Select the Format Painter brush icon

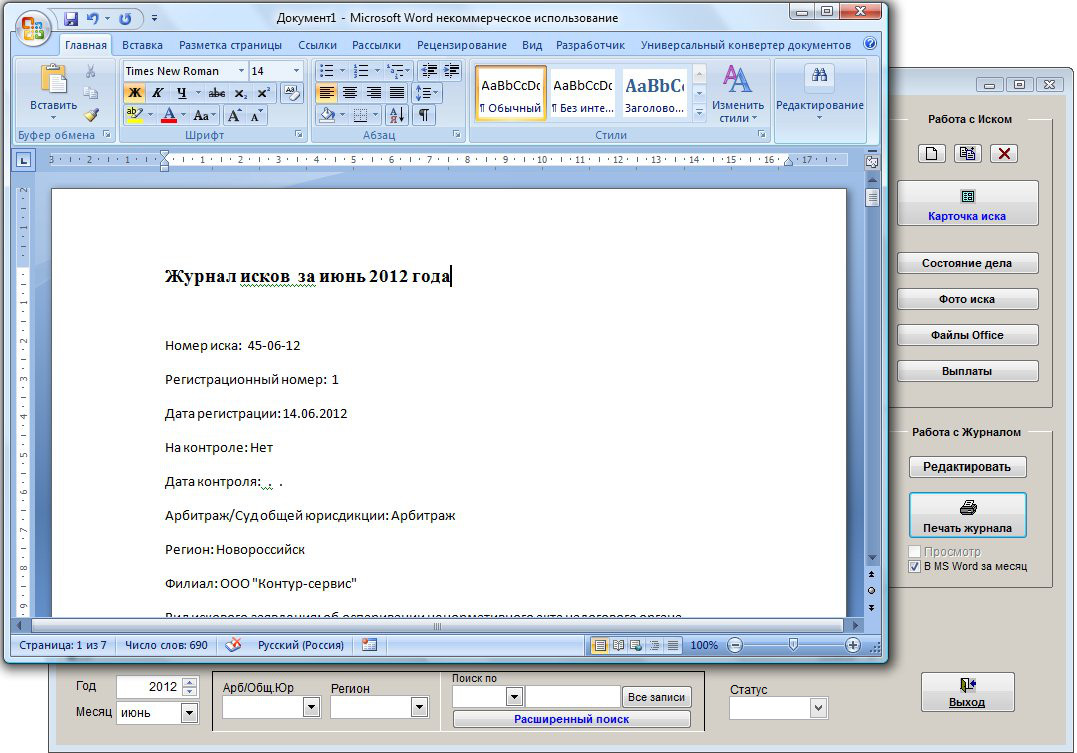point(91,115)
